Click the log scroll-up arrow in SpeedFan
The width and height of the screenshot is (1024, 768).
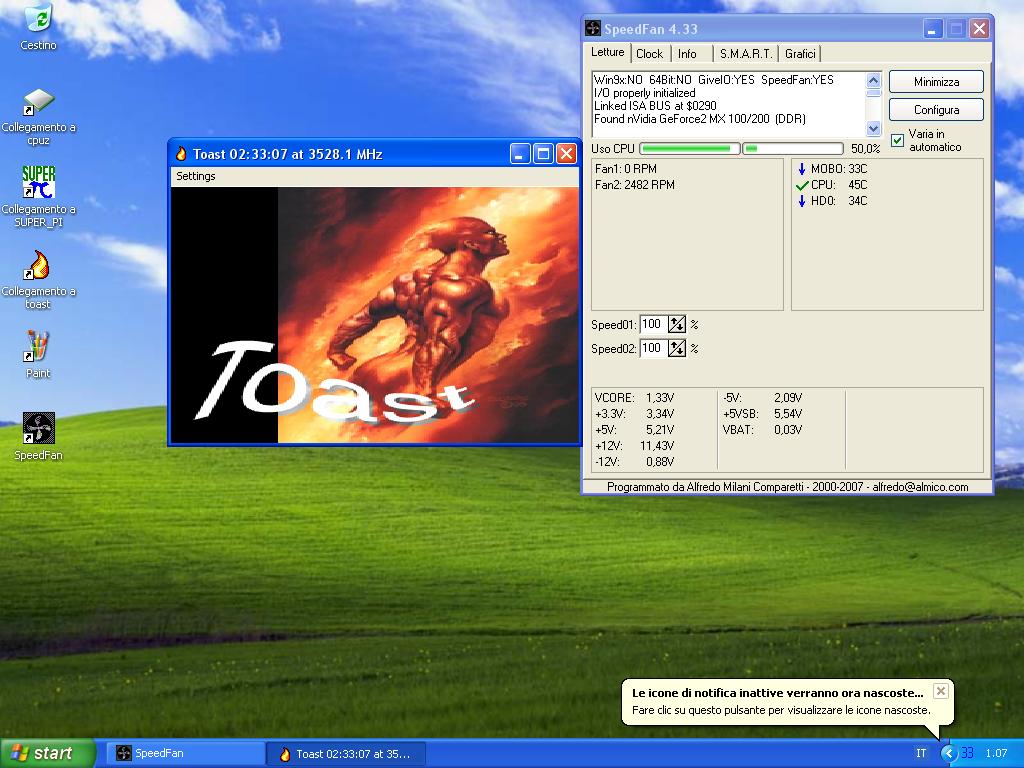pyautogui.click(x=873, y=80)
